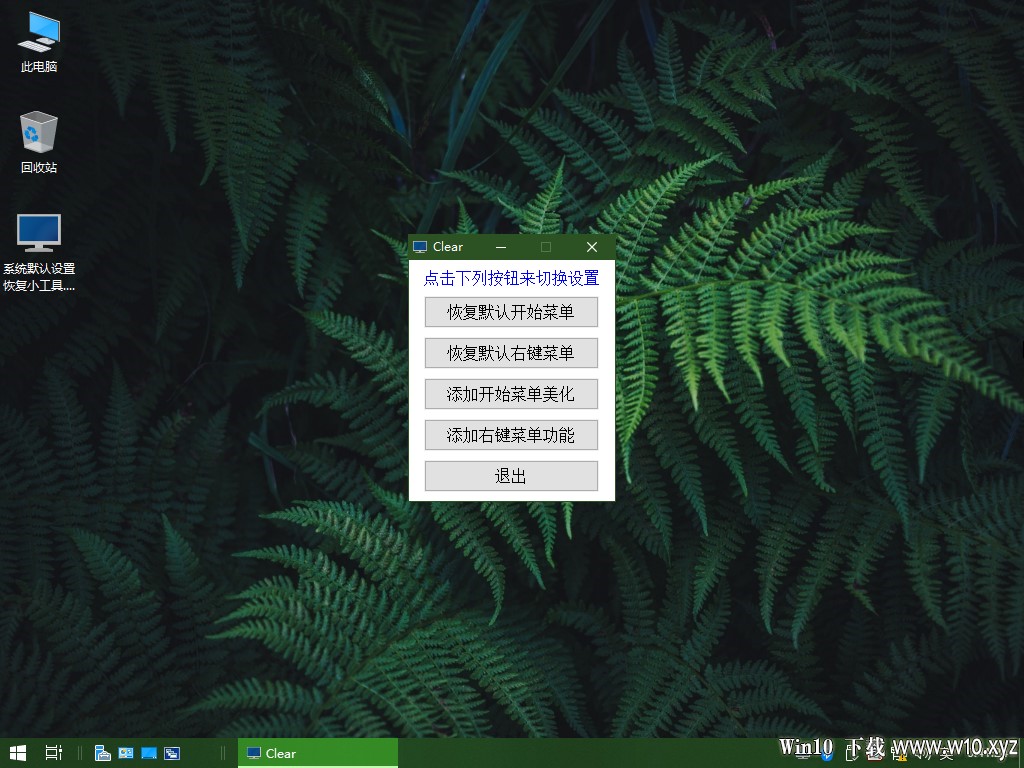The width and height of the screenshot is (1024, 768).
Task: Close the Clear window
Action: [x=592, y=247]
